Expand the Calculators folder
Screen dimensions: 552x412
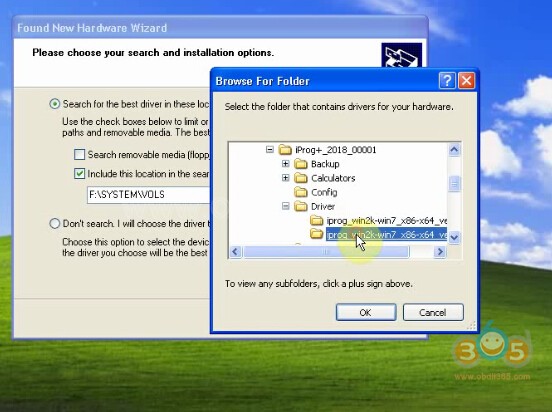286,178
